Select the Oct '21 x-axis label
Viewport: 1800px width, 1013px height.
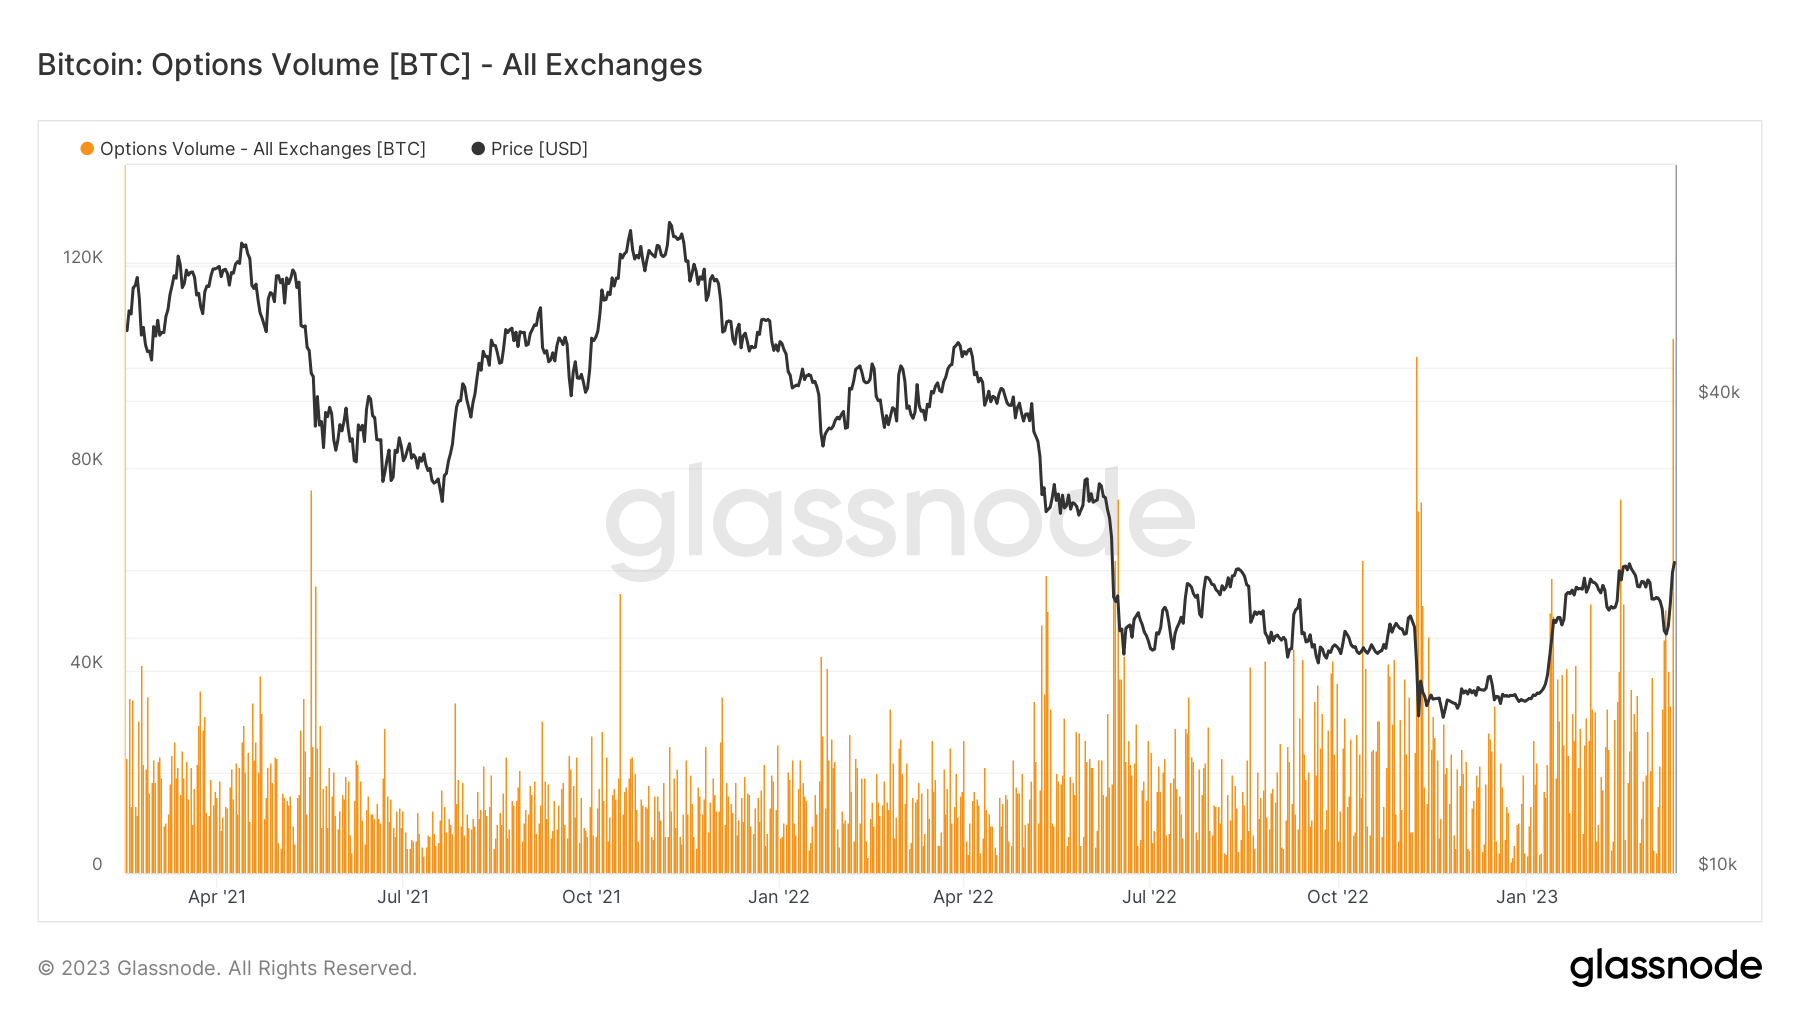591,897
